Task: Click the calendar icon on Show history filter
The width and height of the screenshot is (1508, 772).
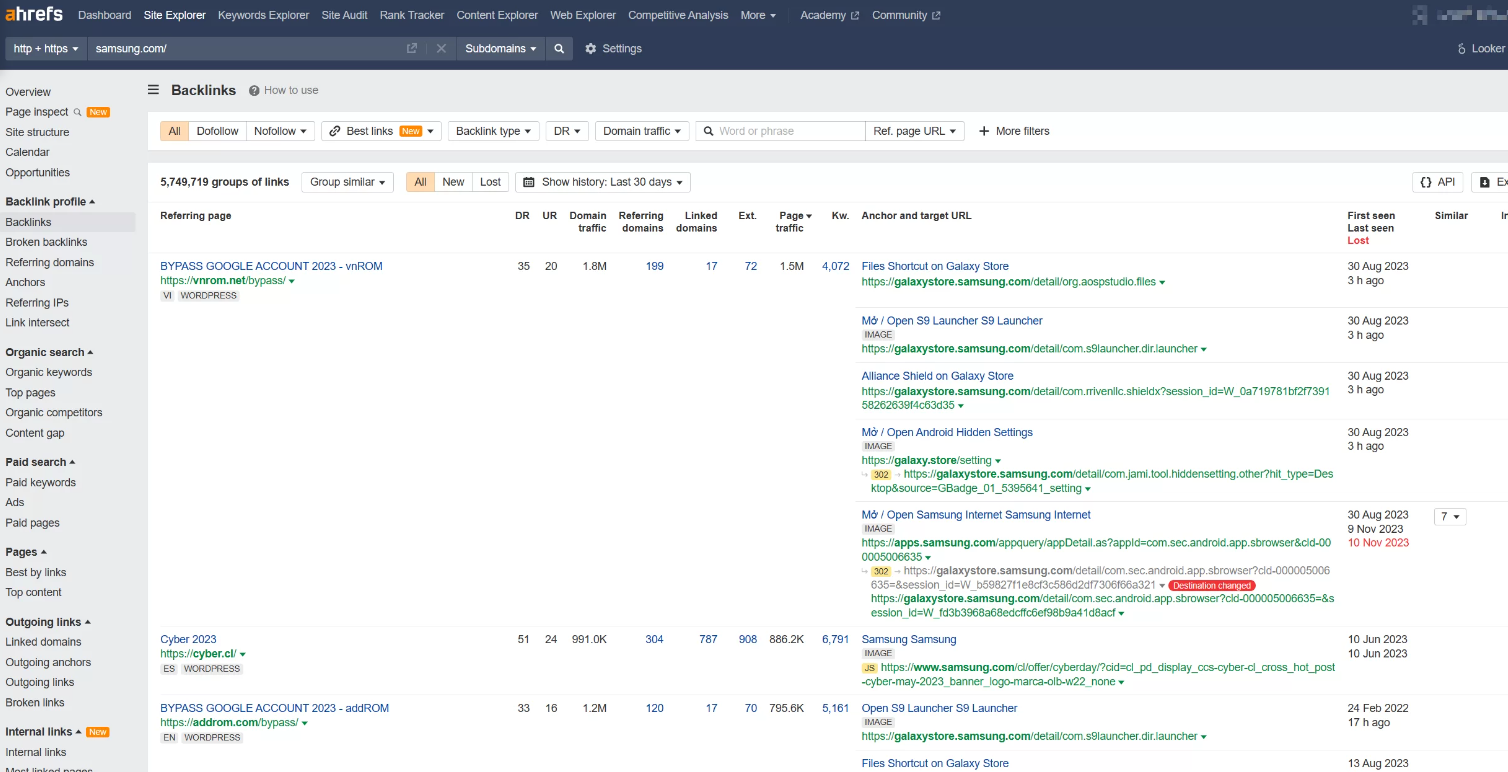Action: (528, 182)
